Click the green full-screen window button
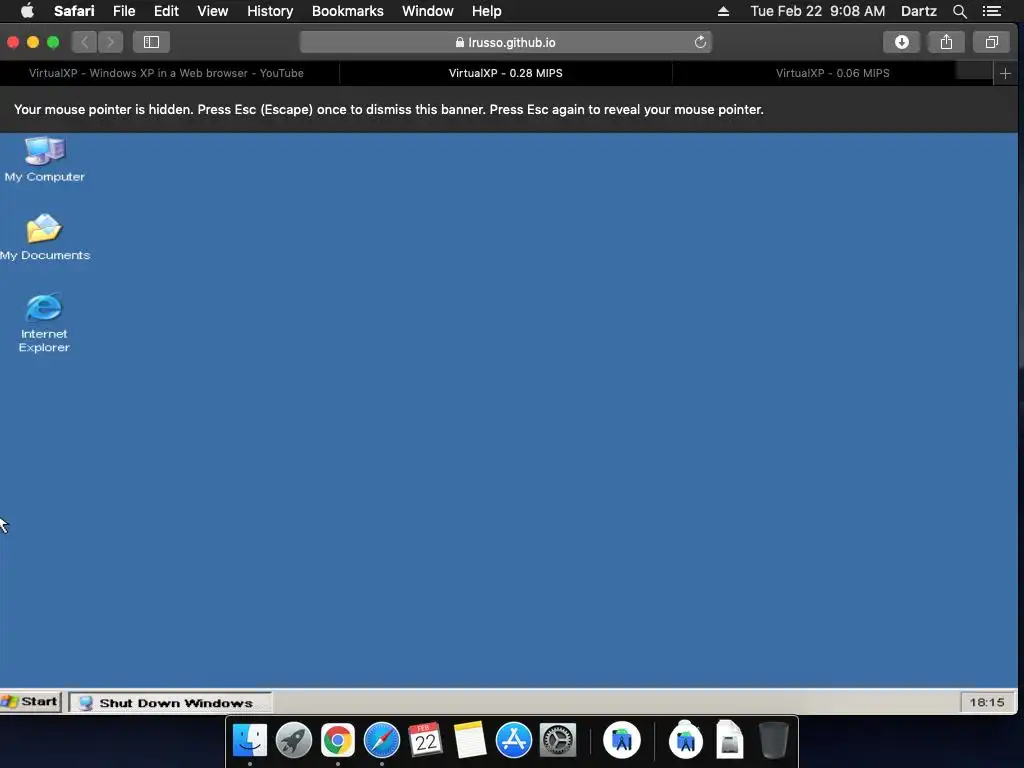Viewport: 1024px width, 768px height. (53, 42)
